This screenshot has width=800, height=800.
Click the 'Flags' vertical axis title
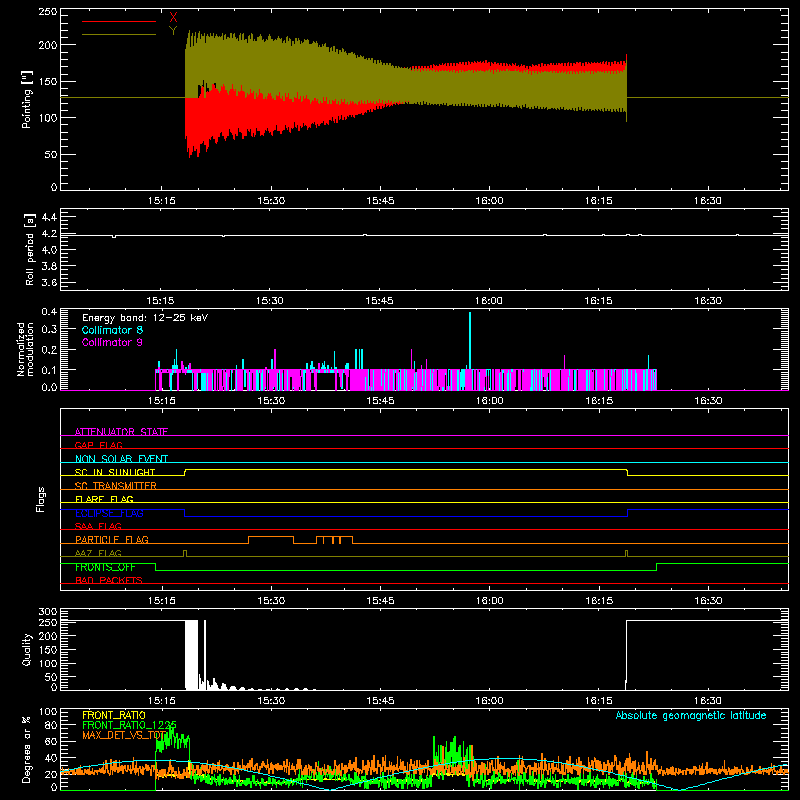(40, 499)
